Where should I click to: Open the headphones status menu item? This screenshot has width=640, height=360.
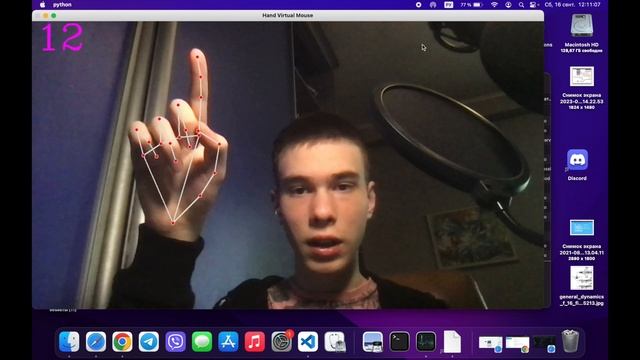click(x=433, y=4)
